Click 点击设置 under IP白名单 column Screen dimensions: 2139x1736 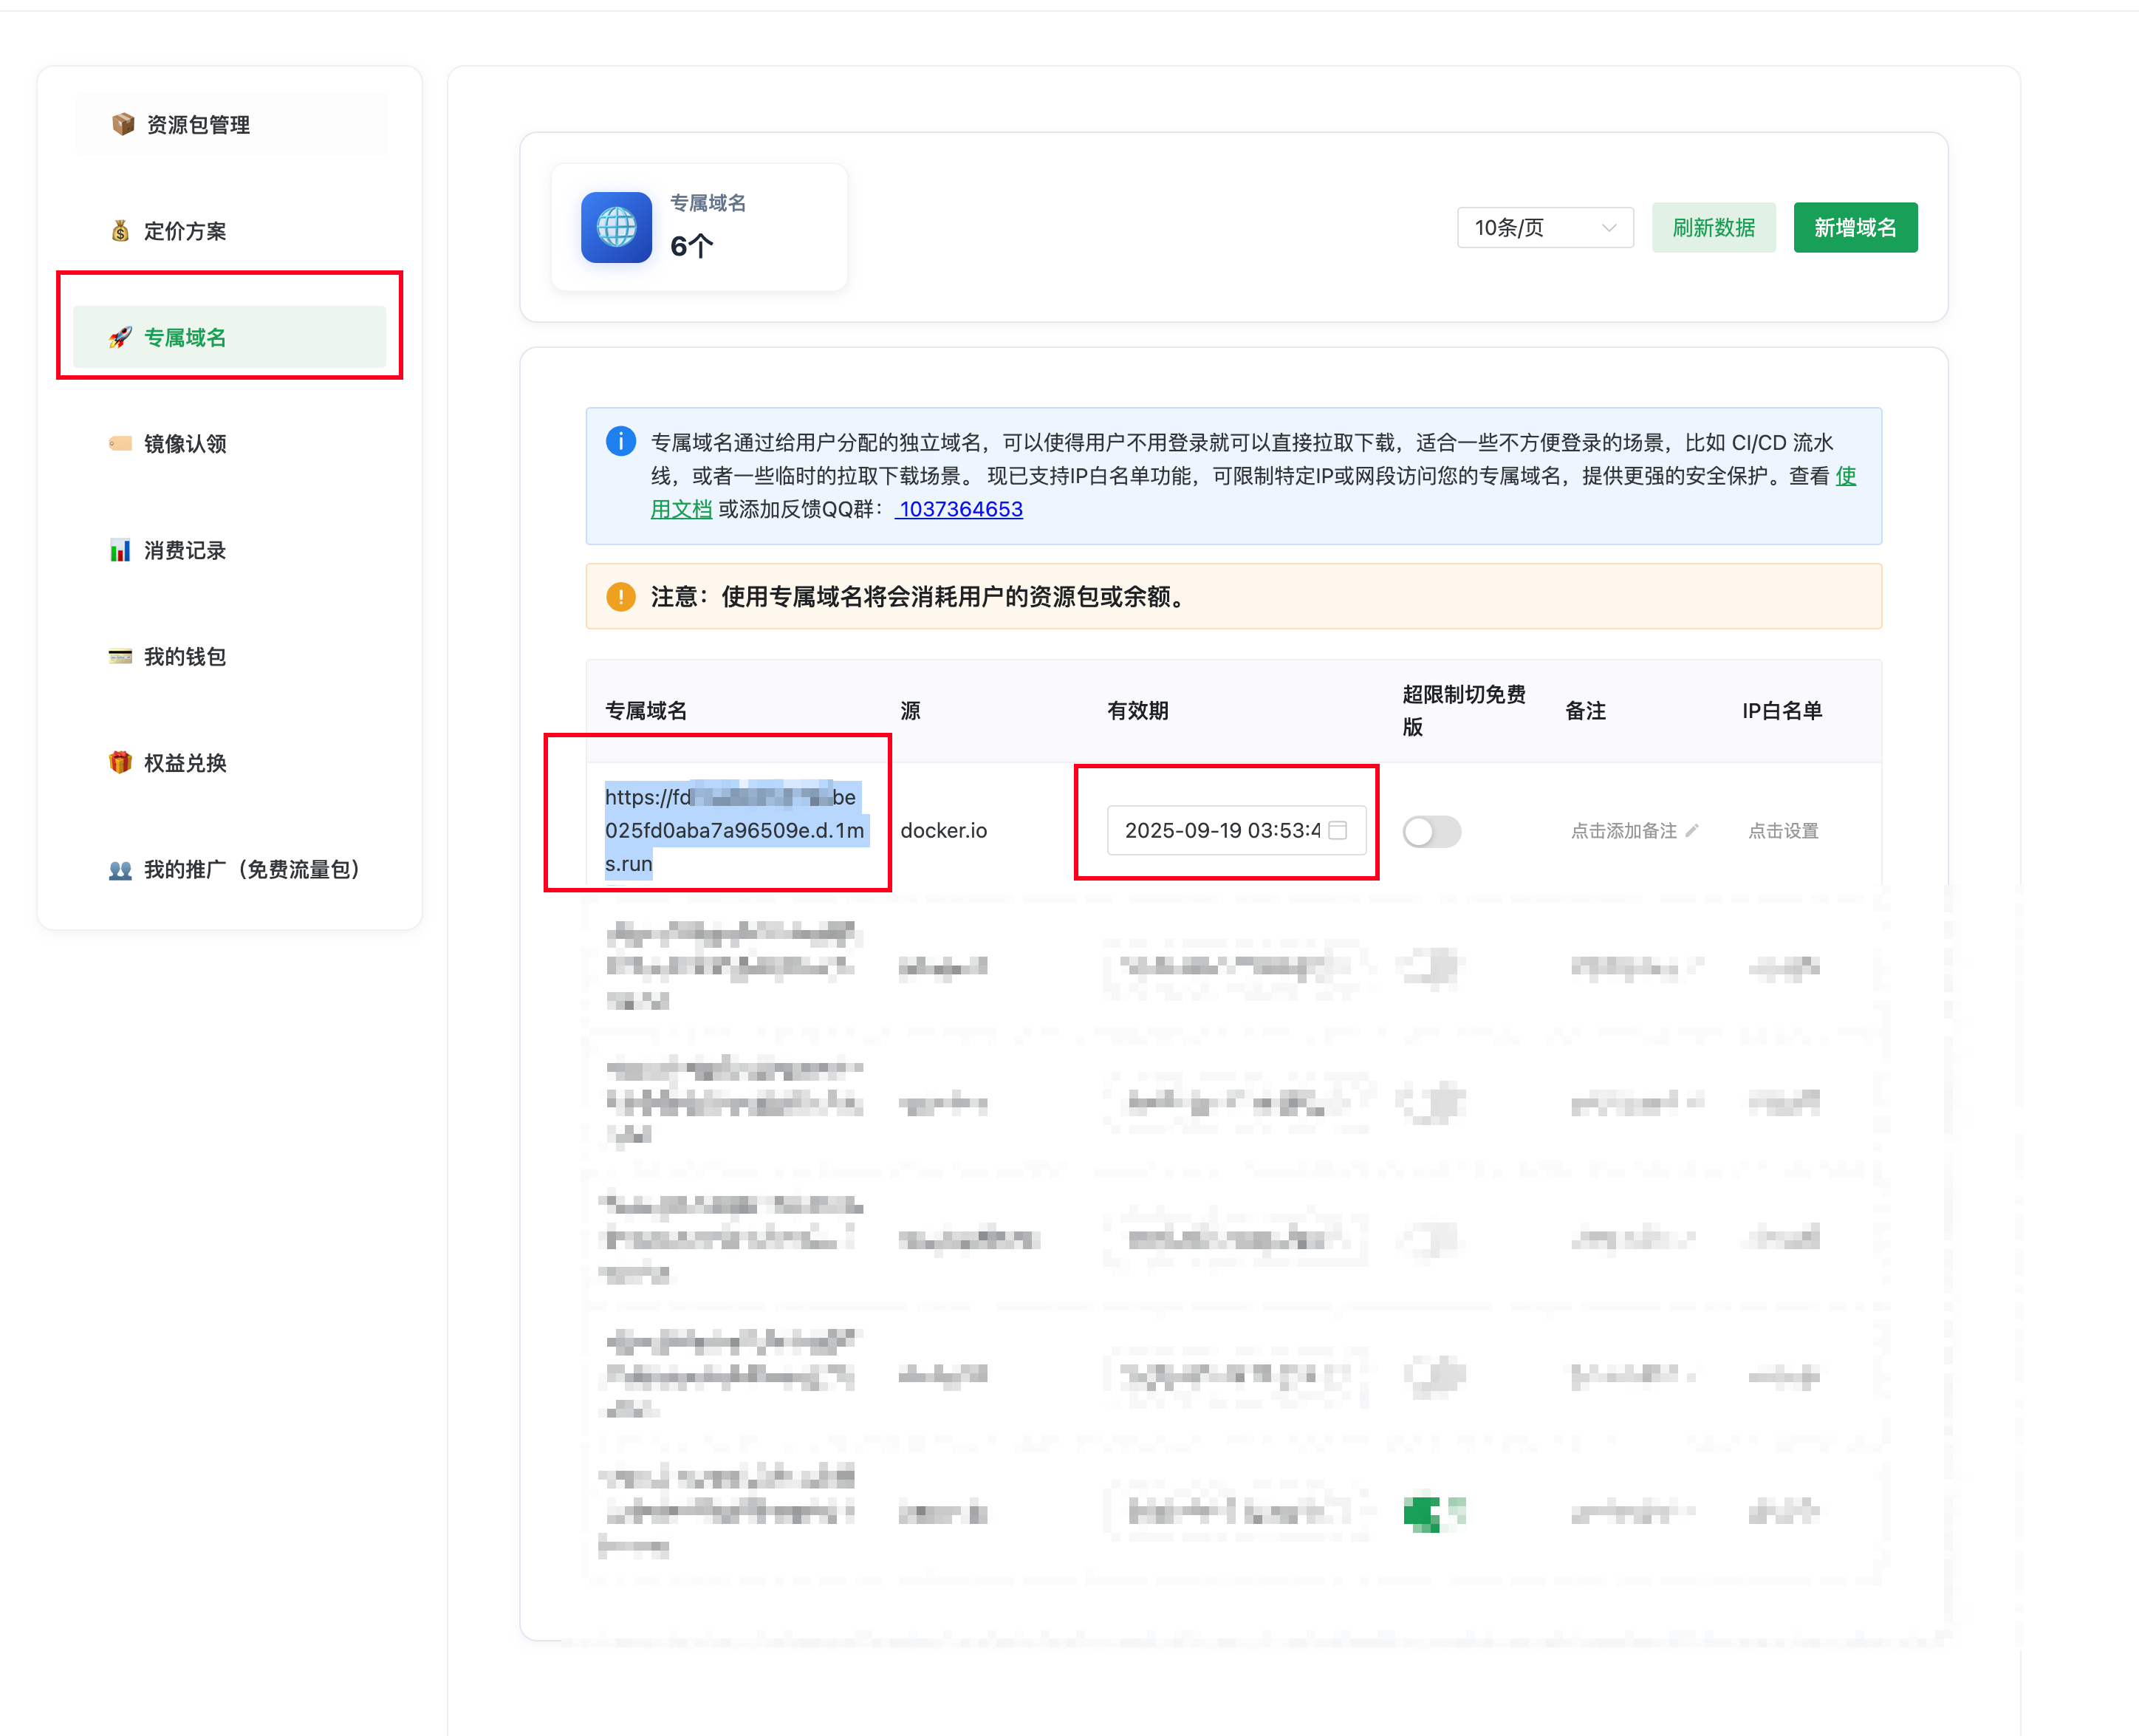point(1783,830)
